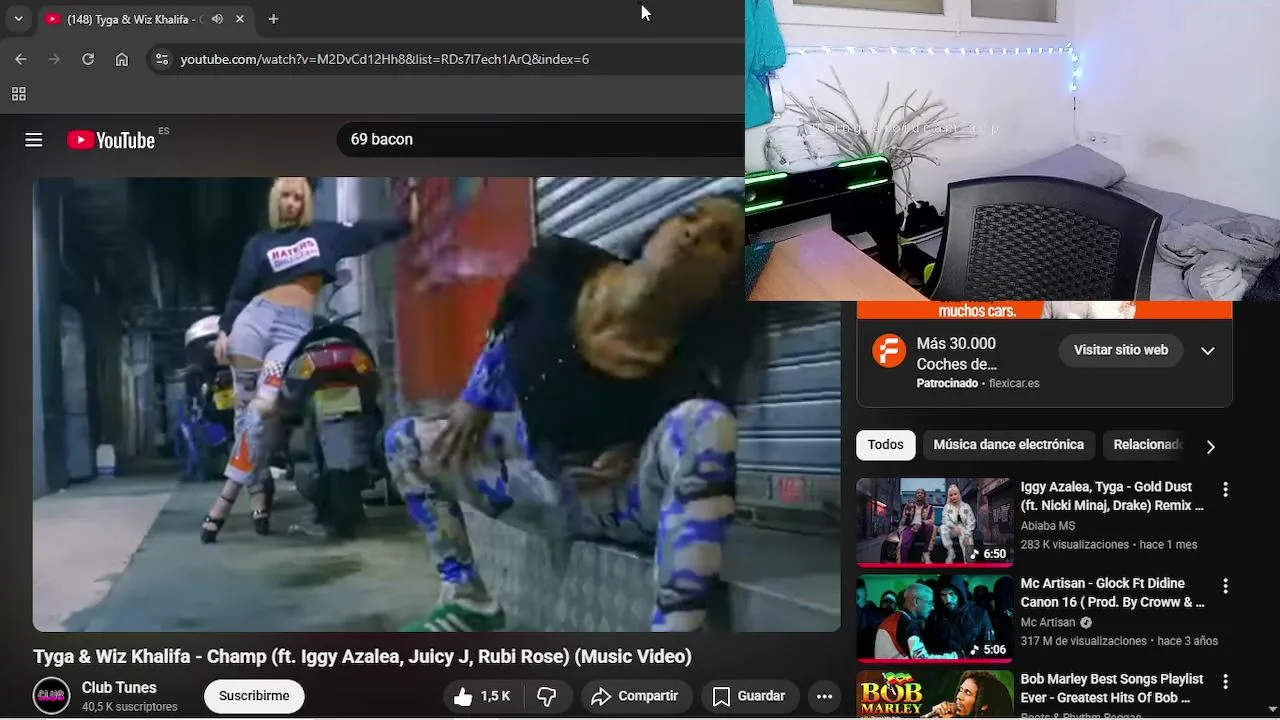The image size is (1280, 720).
Task: Subscribe using the Suscribirme button
Action: coord(254,696)
